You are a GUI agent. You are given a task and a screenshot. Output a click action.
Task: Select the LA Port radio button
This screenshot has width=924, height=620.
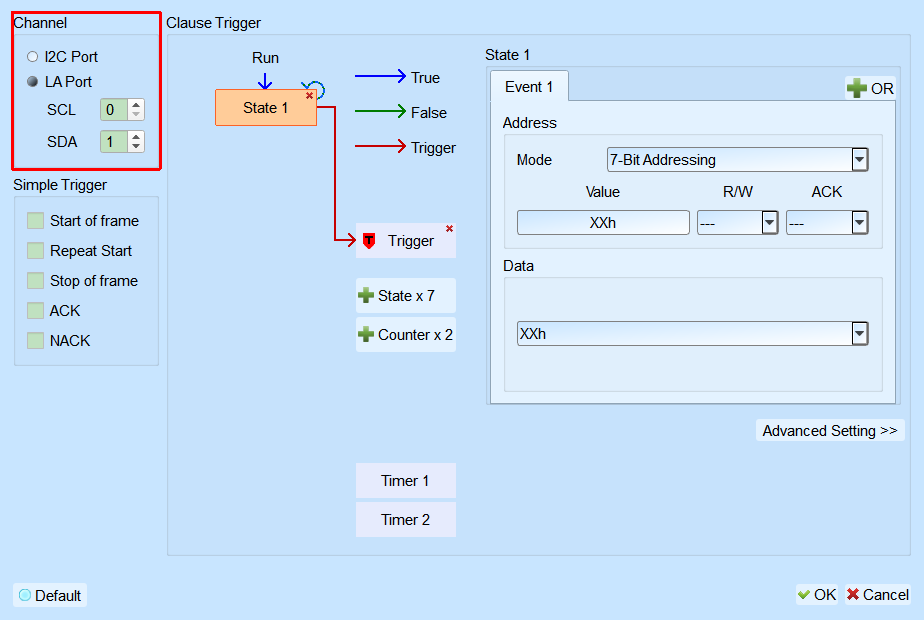[x=32, y=81]
